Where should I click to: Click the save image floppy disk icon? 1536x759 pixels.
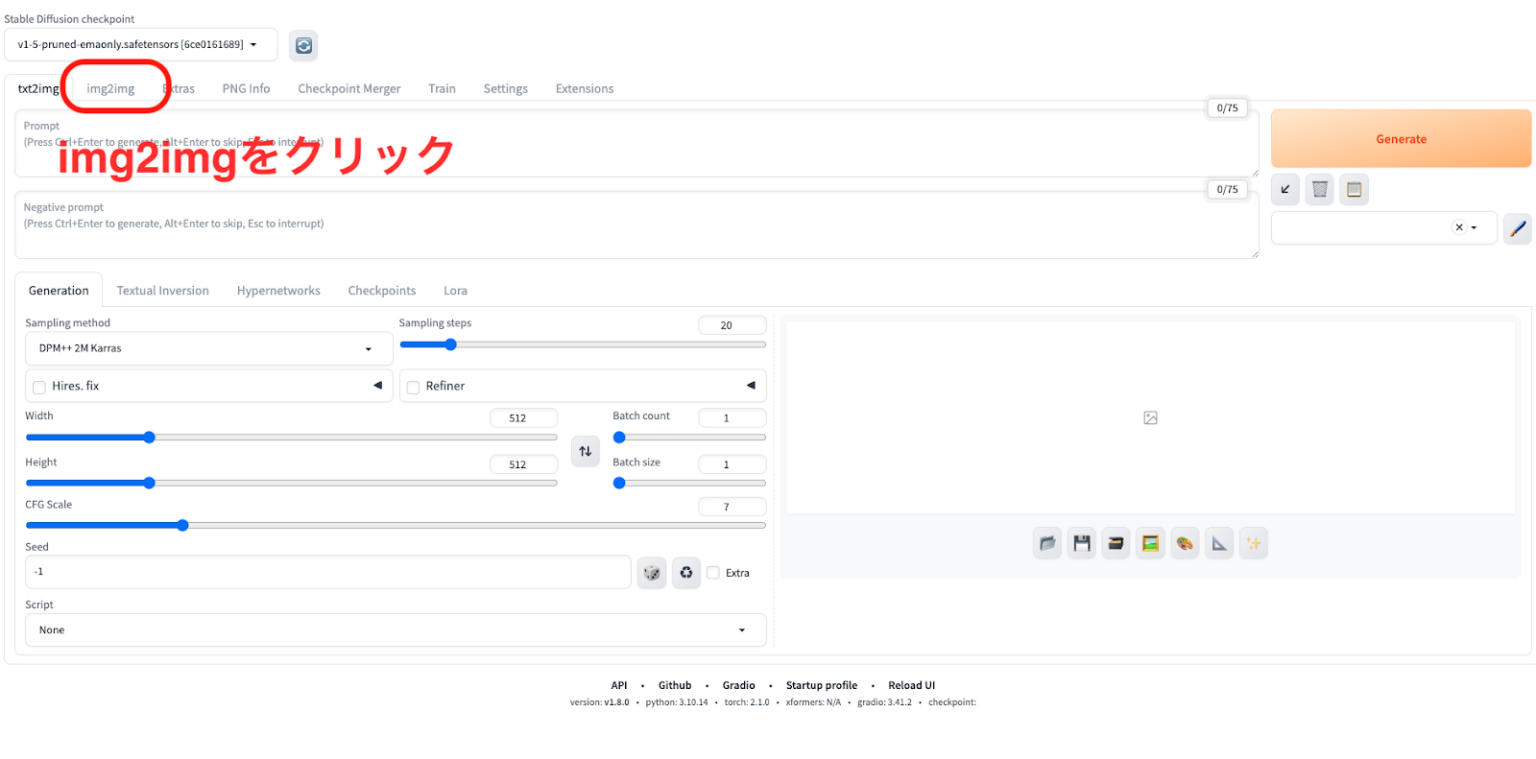click(x=1081, y=542)
